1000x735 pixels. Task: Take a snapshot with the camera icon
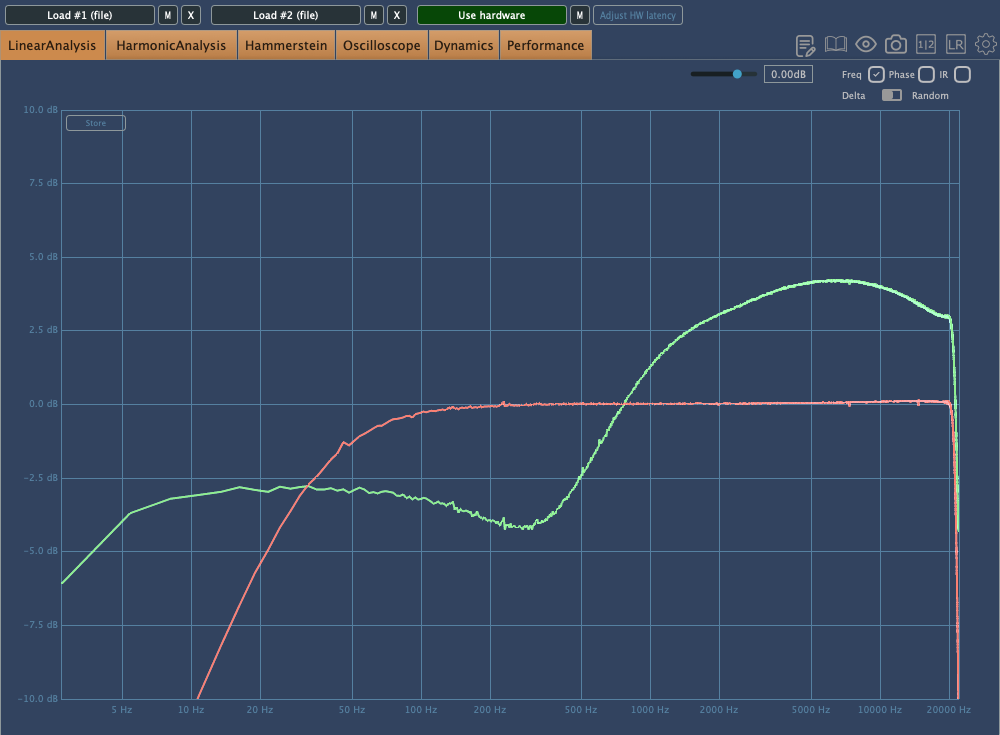click(x=896, y=45)
